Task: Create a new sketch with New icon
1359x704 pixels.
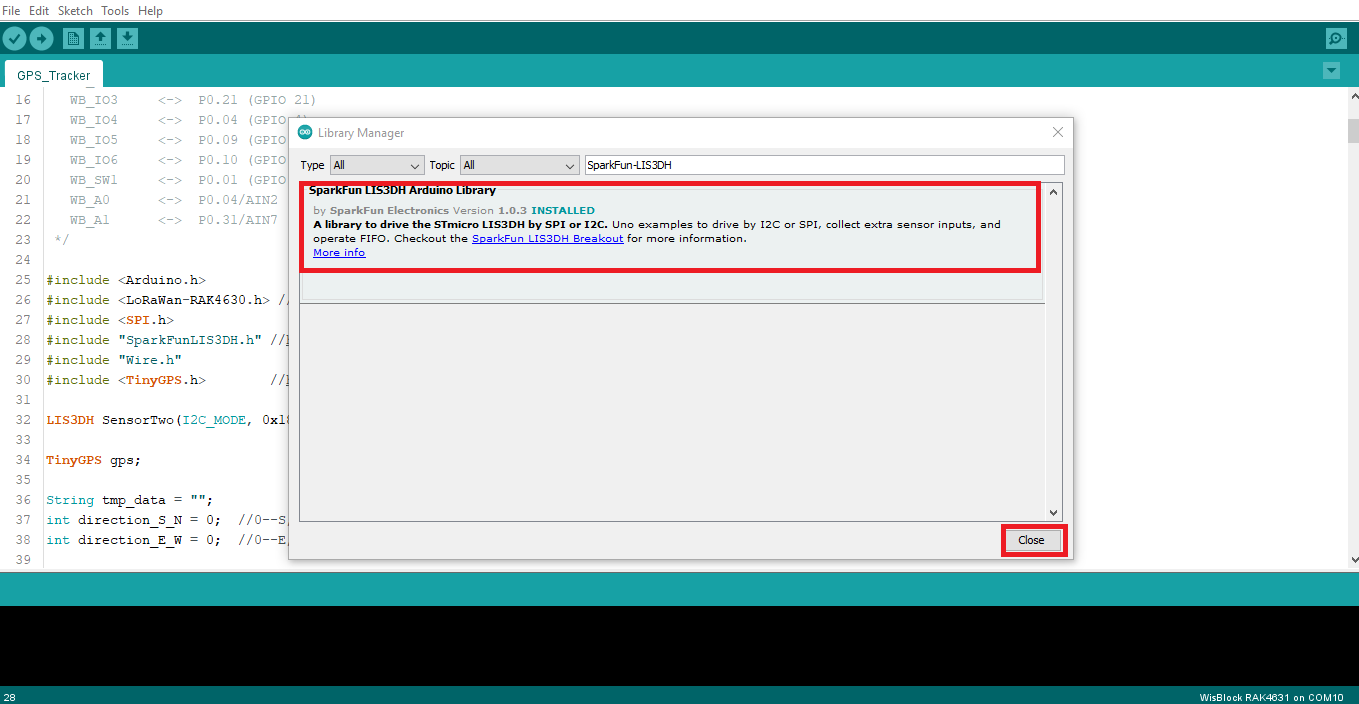Action: (x=73, y=38)
